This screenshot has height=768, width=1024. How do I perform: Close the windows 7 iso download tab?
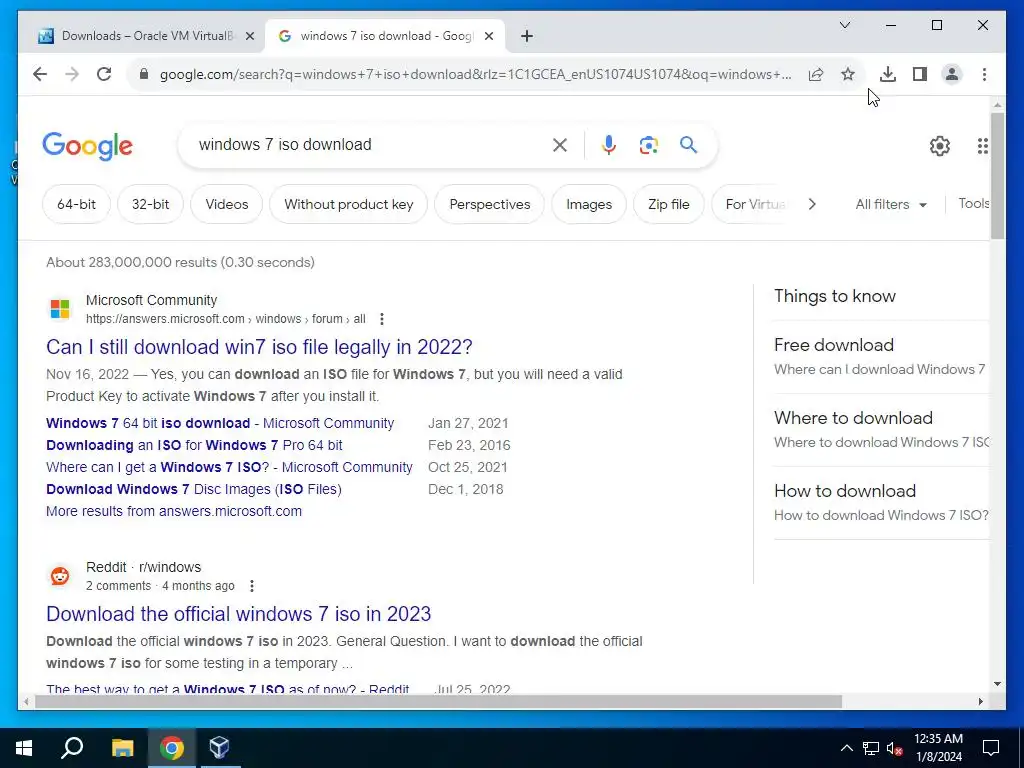point(488,36)
